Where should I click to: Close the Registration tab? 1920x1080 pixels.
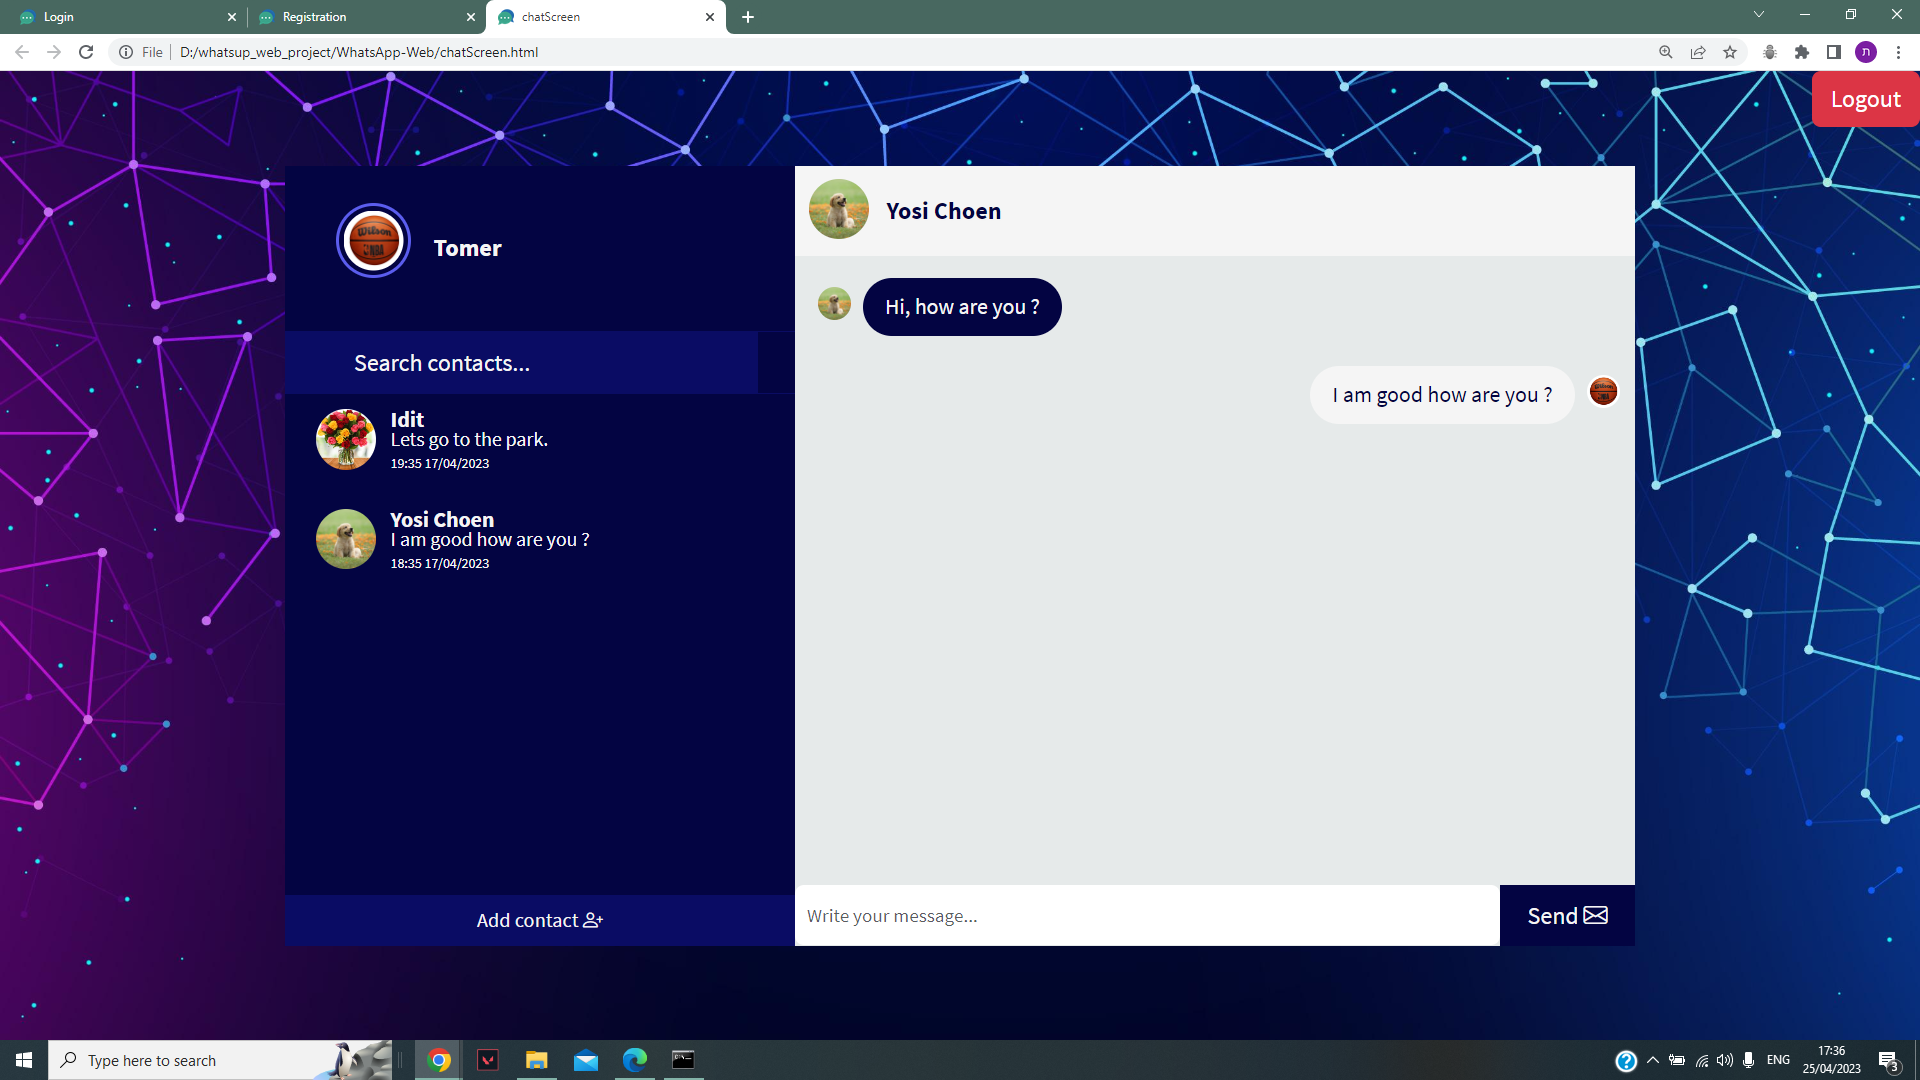(x=471, y=17)
